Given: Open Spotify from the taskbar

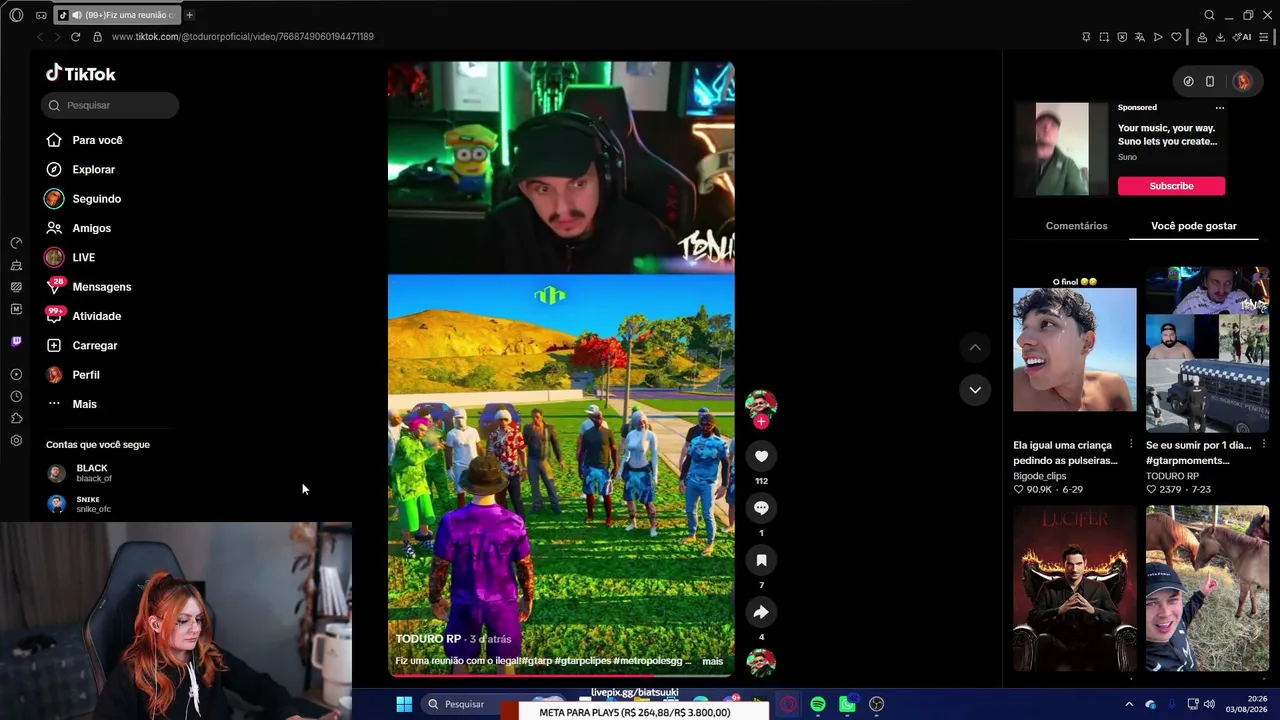Looking at the screenshot, I should [x=818, y=705].
